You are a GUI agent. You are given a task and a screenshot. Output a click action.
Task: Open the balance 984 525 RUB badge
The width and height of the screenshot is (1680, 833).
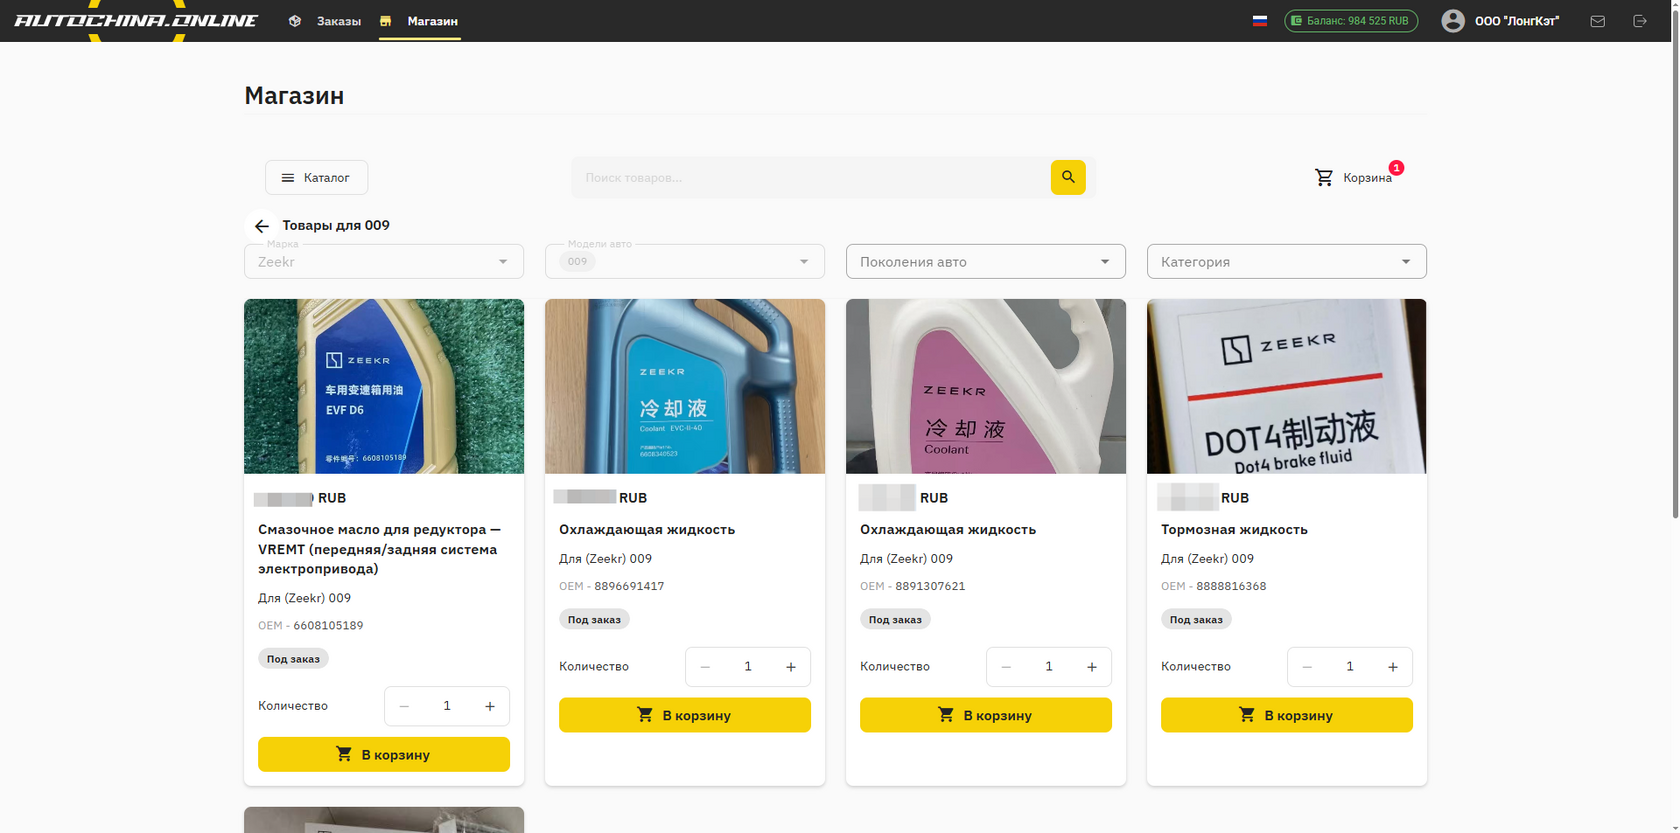(1351, 21)
